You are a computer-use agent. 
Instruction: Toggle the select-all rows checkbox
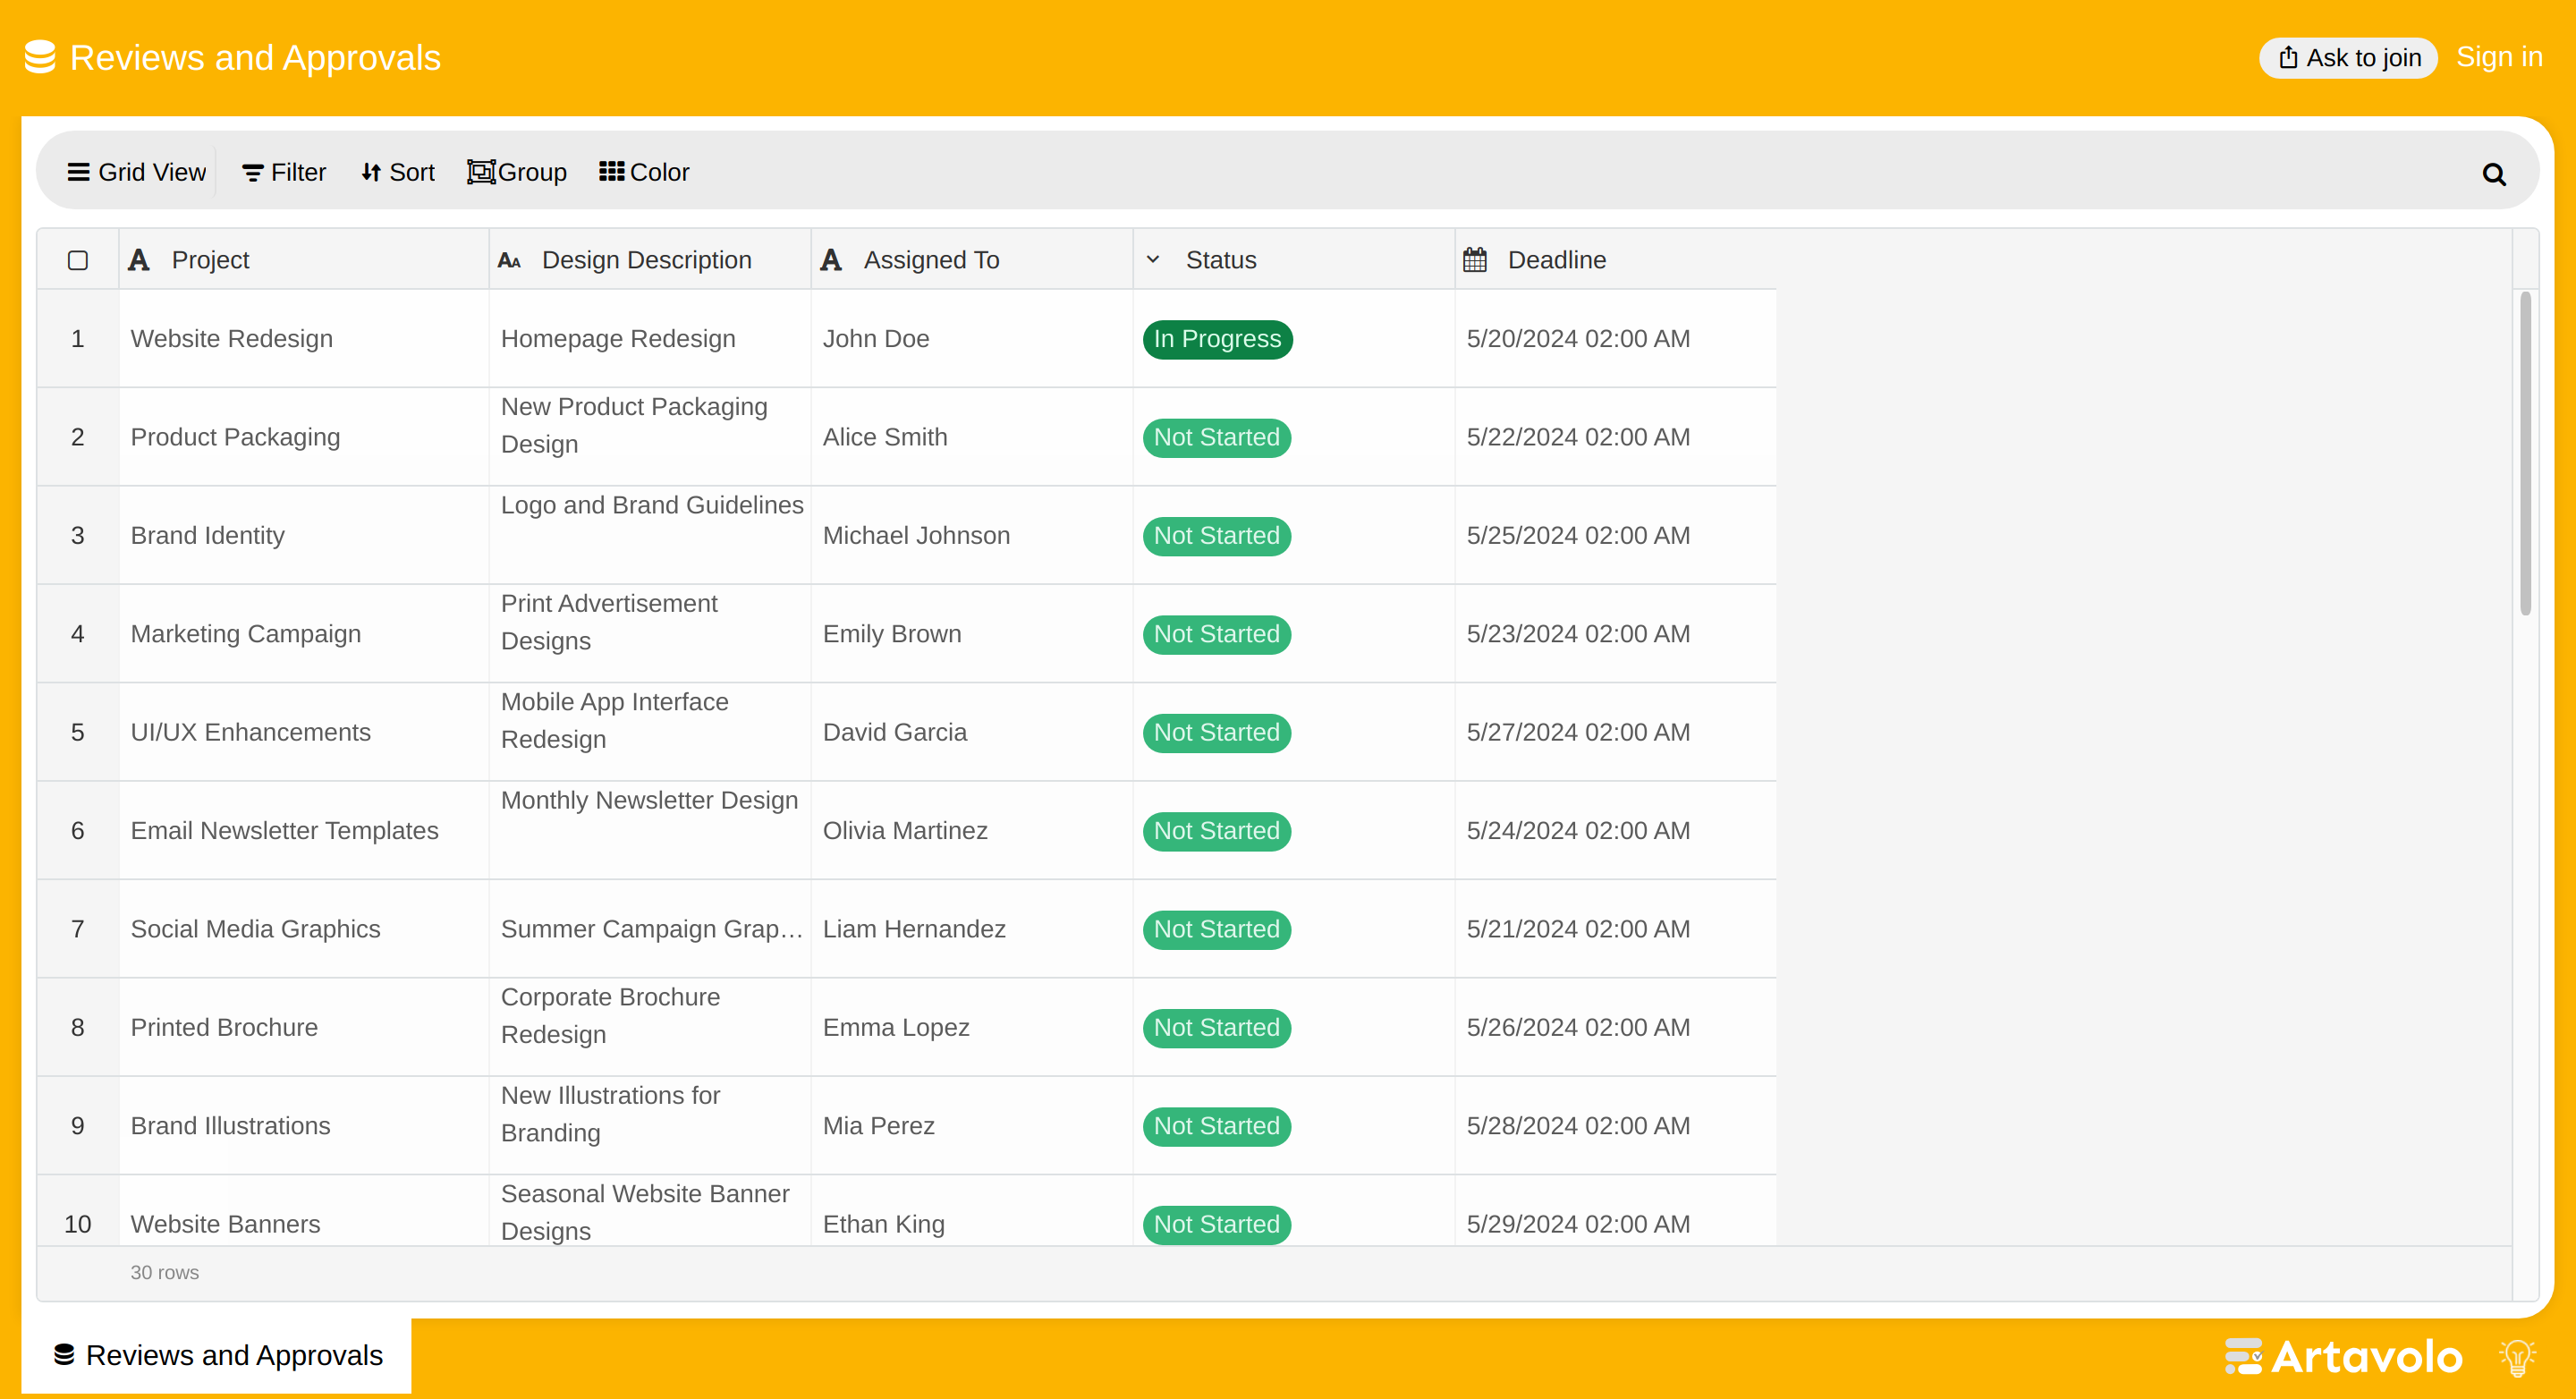tap(78, 260)
